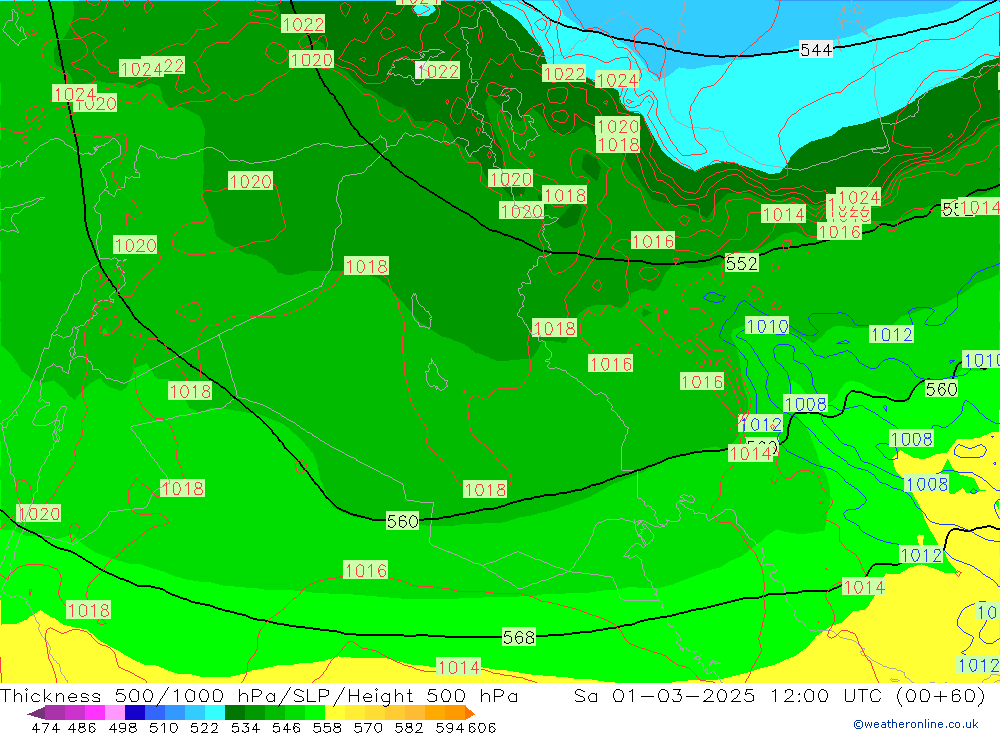This screenshot has height=733, width=1000.
Task: Click the 552 height contour label
Action: 741,263
